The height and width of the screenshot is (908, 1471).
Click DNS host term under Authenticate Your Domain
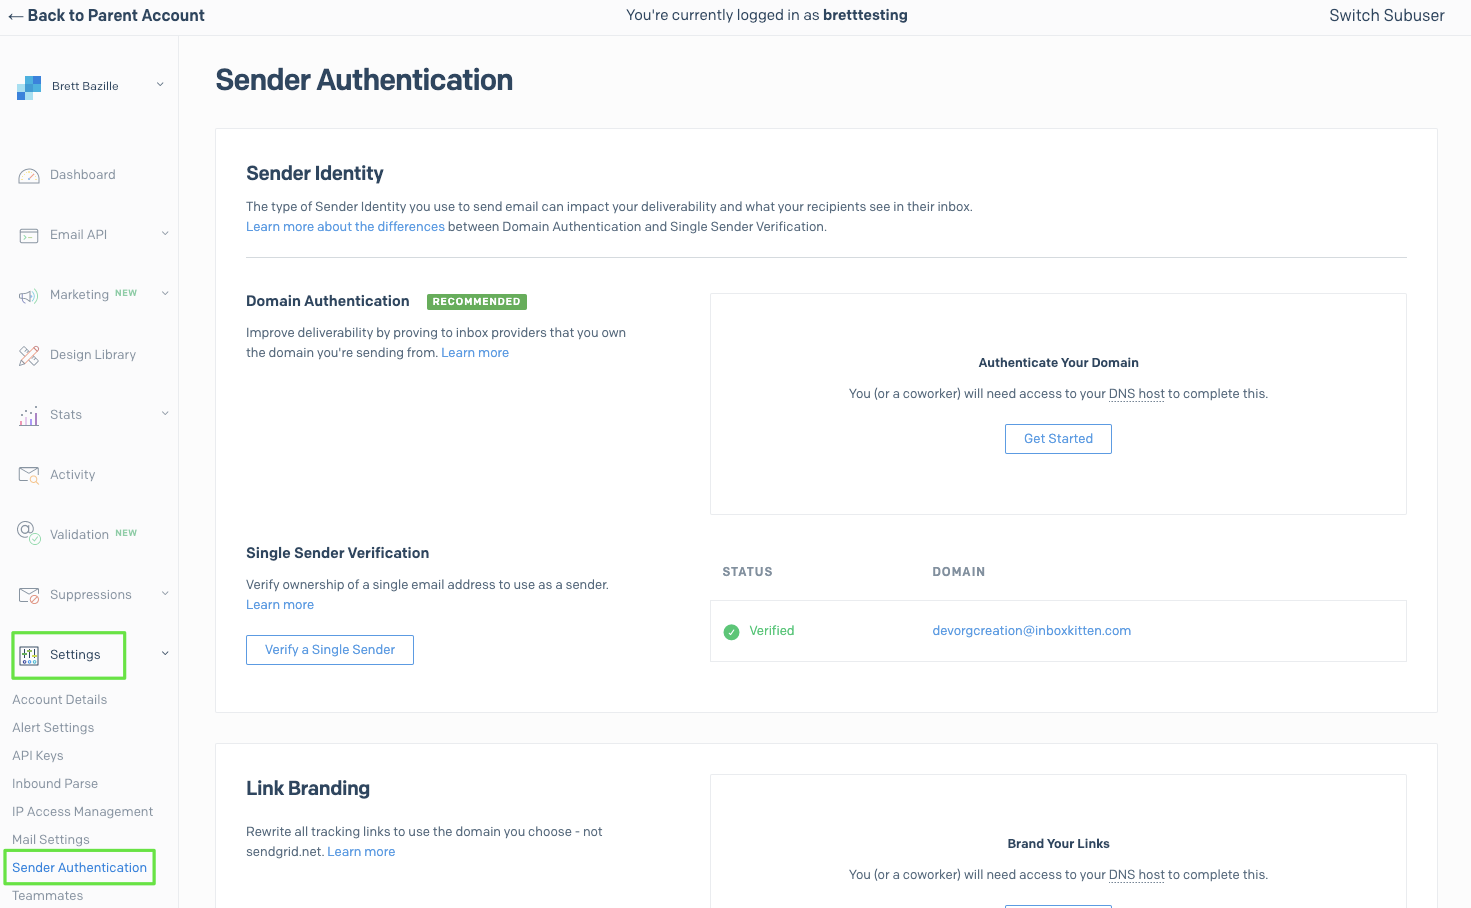tap(1137, 394)
